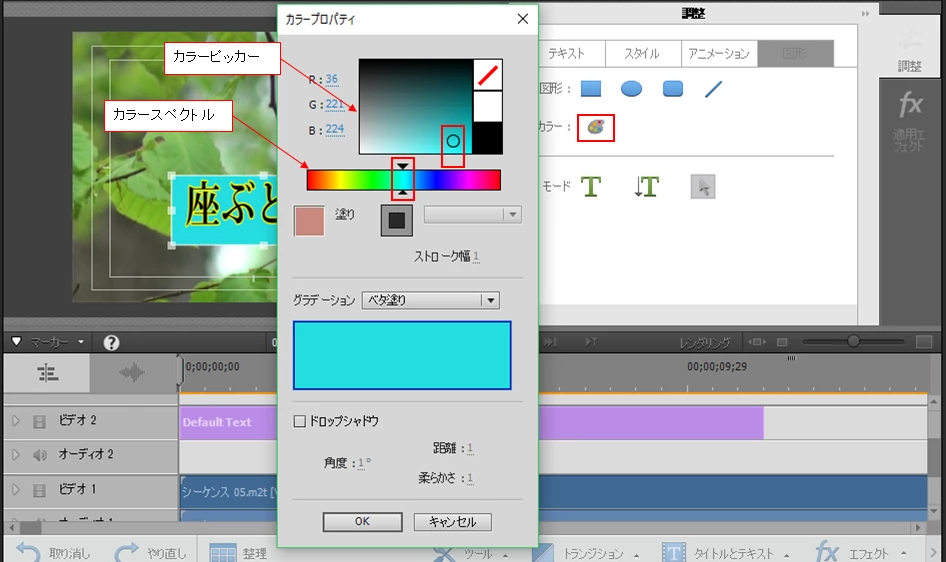Close the color properties dialog
Viewport: 946px width, 562px height.
pyautogui.click(x=522, y=19)
